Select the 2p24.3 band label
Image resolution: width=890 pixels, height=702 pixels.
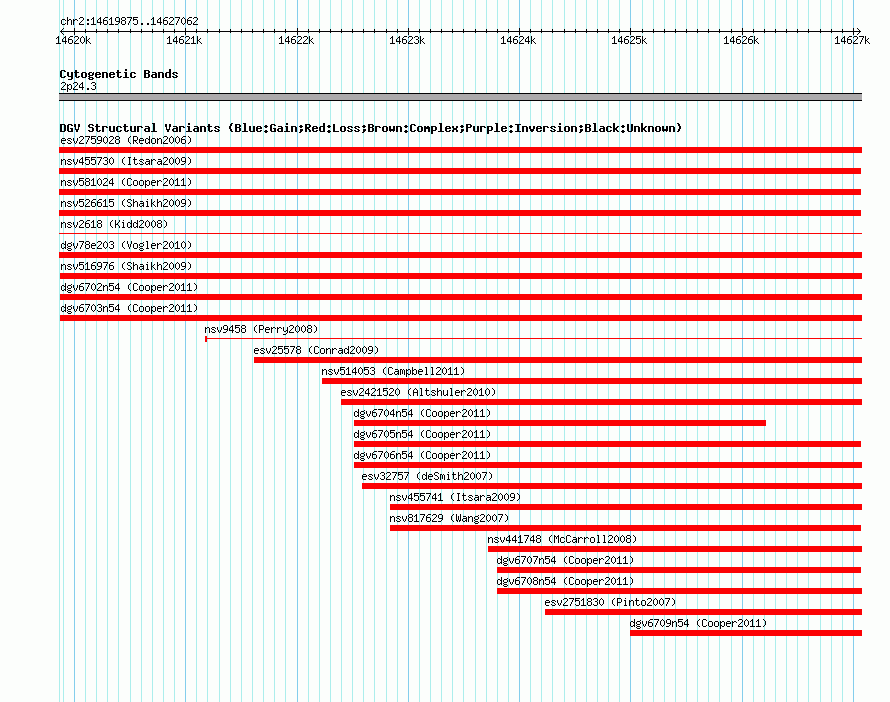pyautogui.click(x=78, y=86)
